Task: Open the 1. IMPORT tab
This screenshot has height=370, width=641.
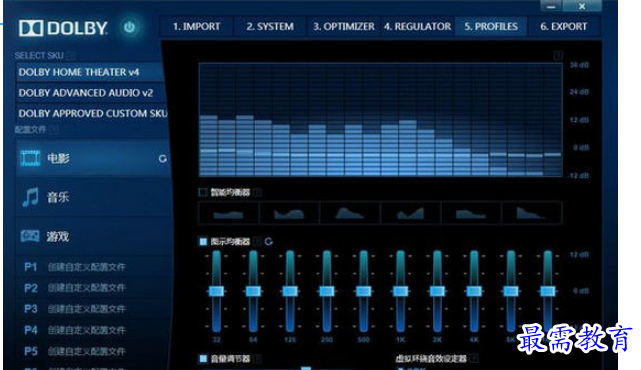Action: click(x=196, y=27)
